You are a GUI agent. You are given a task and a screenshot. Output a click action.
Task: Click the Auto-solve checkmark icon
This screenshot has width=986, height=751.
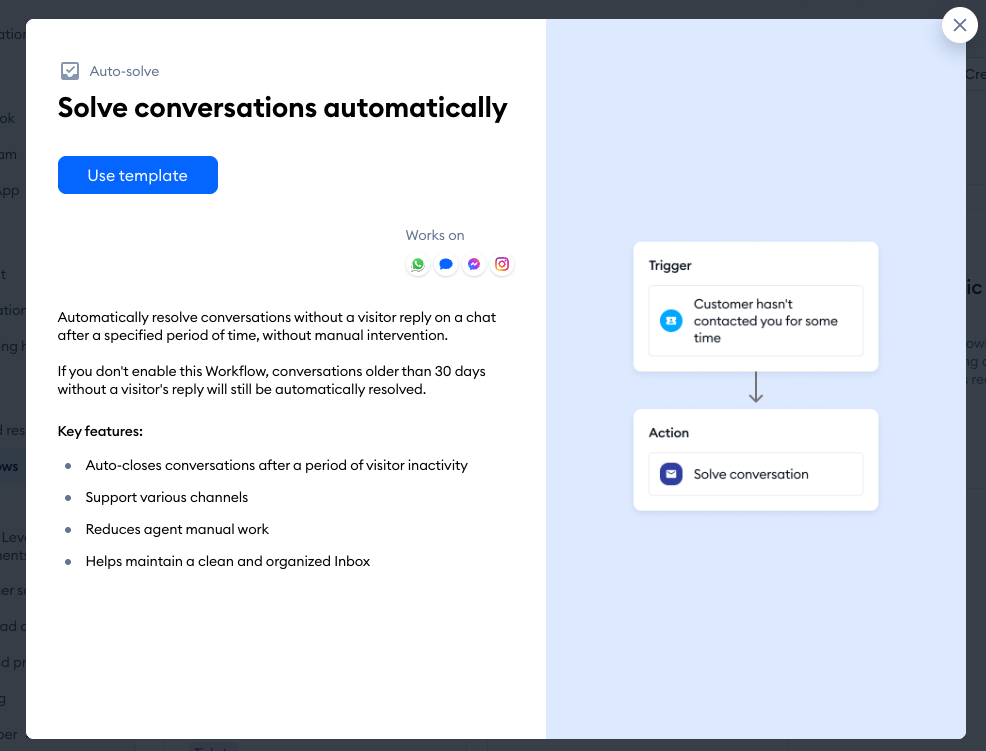70,71
